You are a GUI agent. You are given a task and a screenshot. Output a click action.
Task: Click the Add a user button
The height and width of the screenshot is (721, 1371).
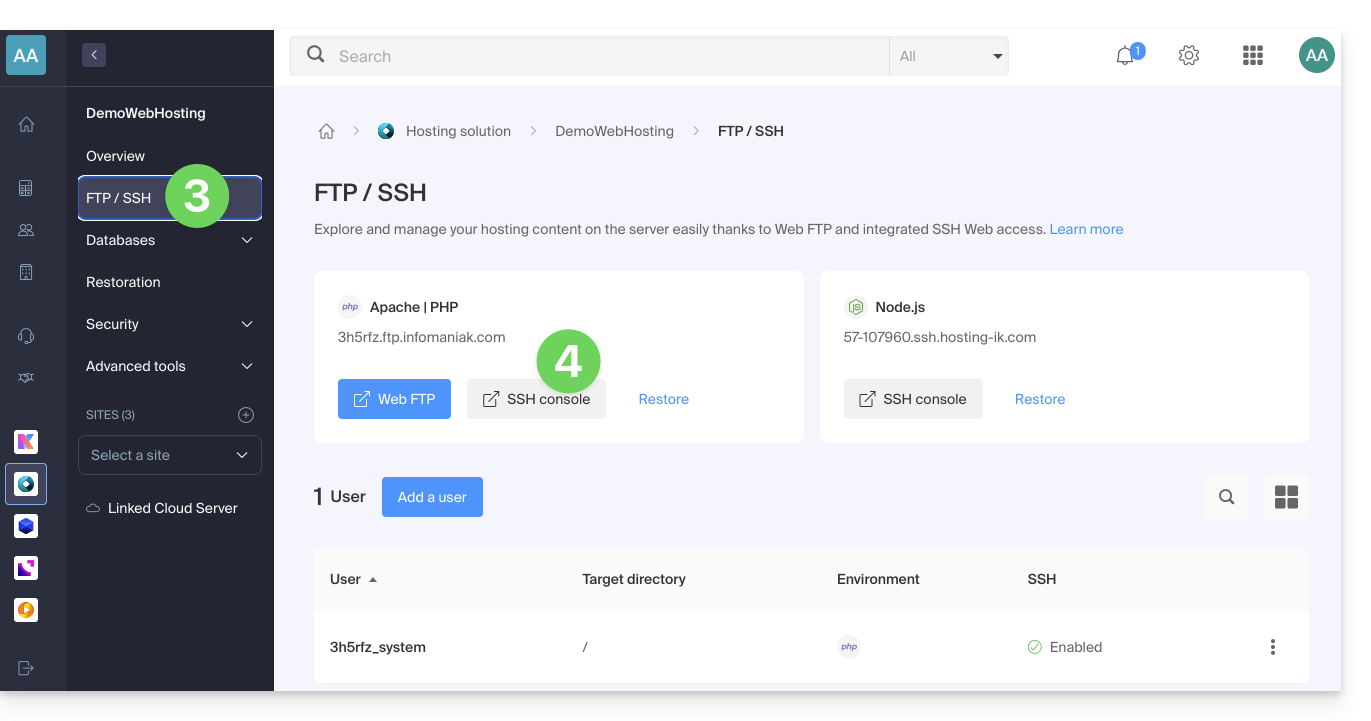[x=432, y=497]
